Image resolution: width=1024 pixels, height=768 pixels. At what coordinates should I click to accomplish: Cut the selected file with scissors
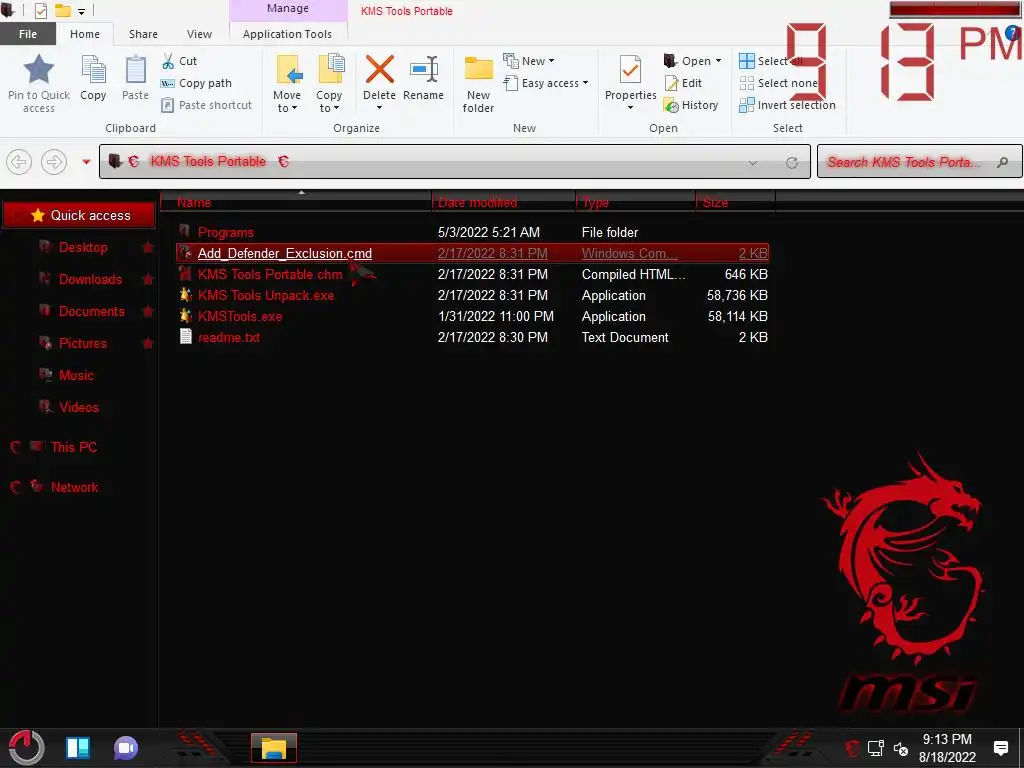(179, 61)
